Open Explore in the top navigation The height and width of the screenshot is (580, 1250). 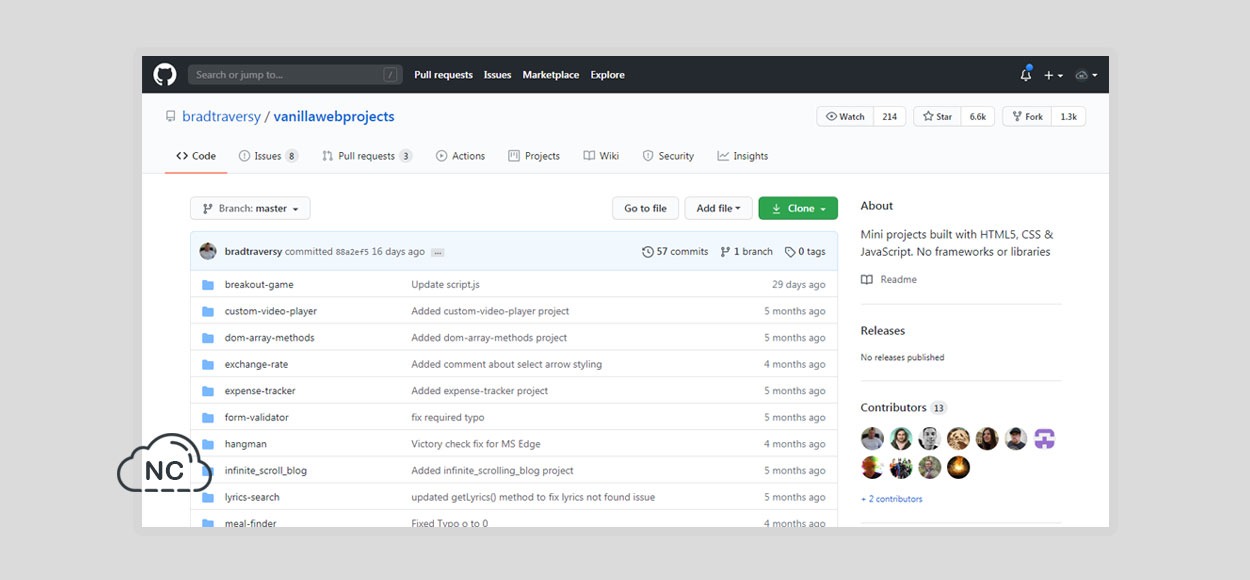[x=607, y=75]
